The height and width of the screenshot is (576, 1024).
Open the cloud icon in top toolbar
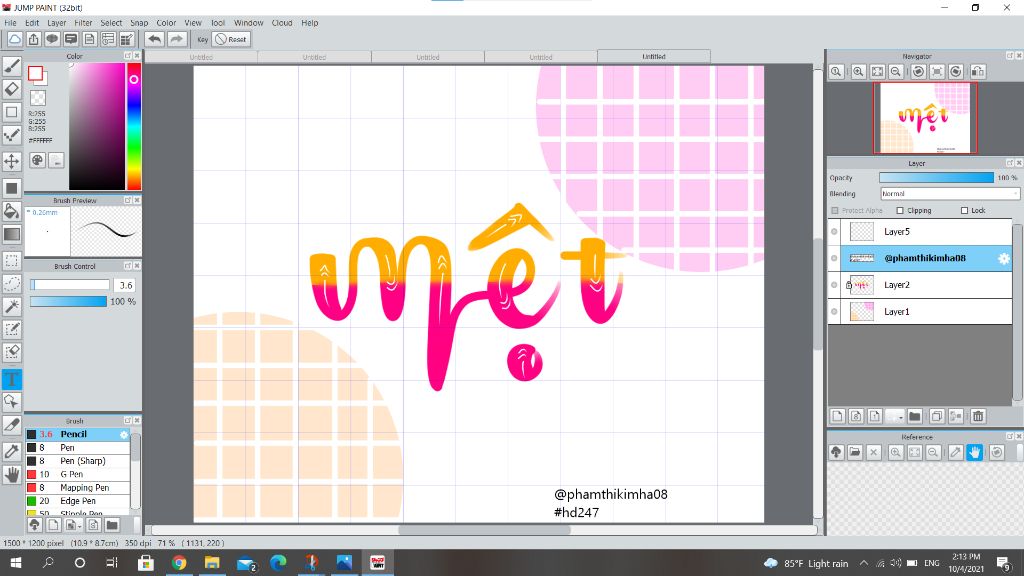(14, 39)
